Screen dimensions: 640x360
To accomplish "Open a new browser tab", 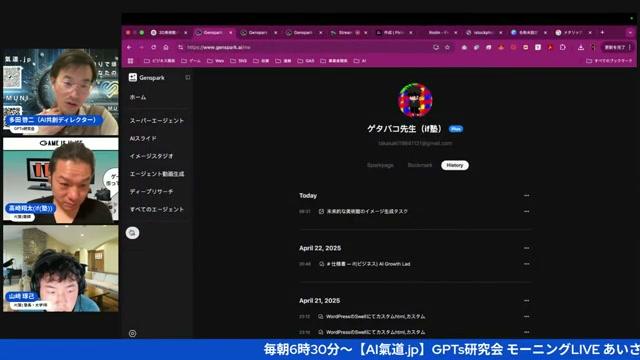I will click(x=602, y=32).
